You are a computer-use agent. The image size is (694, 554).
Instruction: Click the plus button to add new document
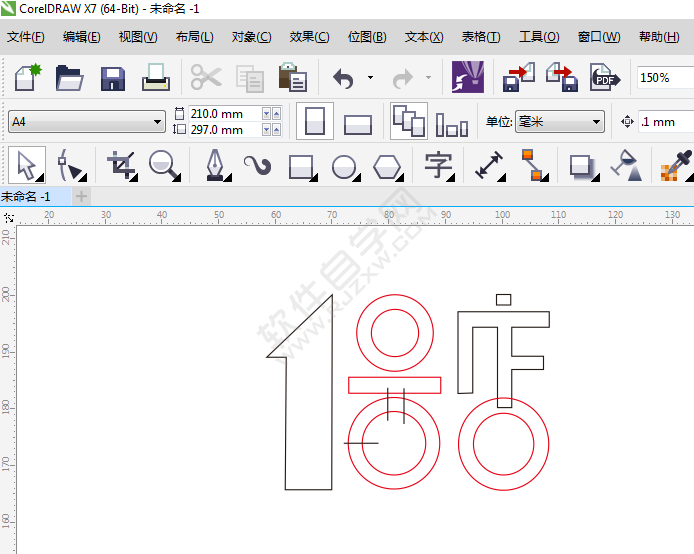pyautogui.click(x=81, y=196)
